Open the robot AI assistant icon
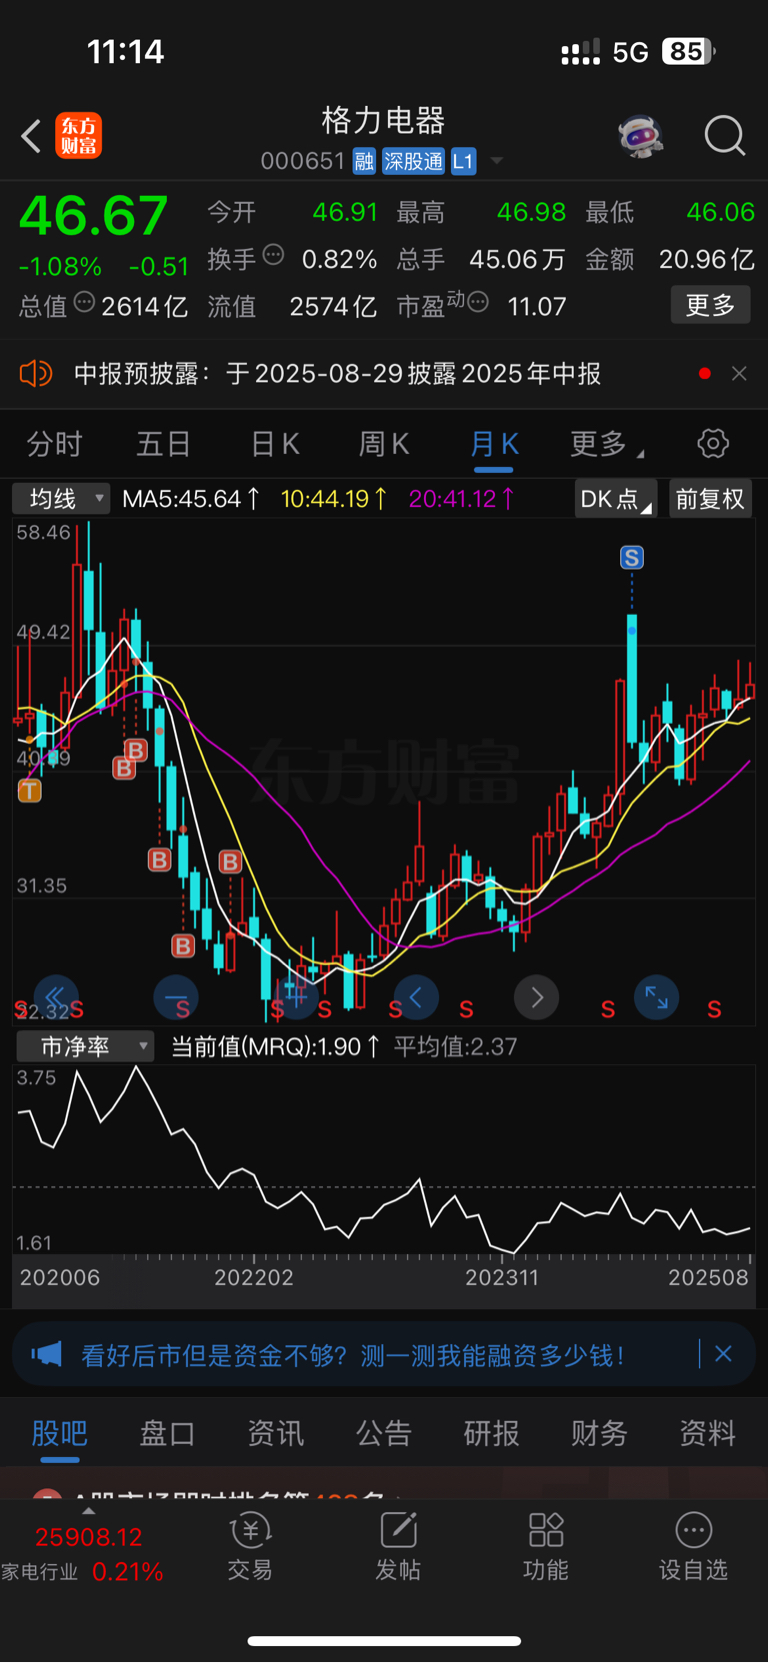This screenshot has width=768, height=1663. pos(641,136)
